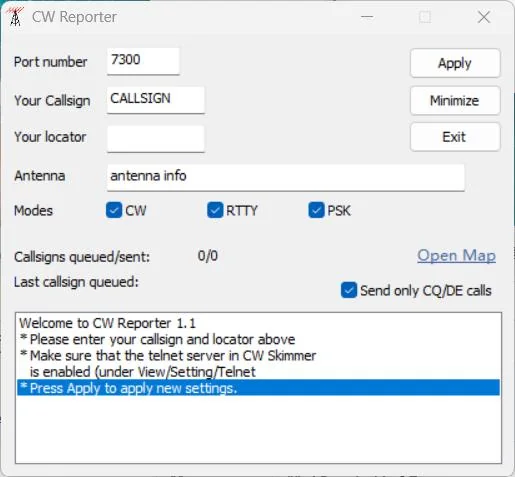Toggle the CW mode checkbox
The height and width of the screenshot is (477, 515).
tap(114, 210)
